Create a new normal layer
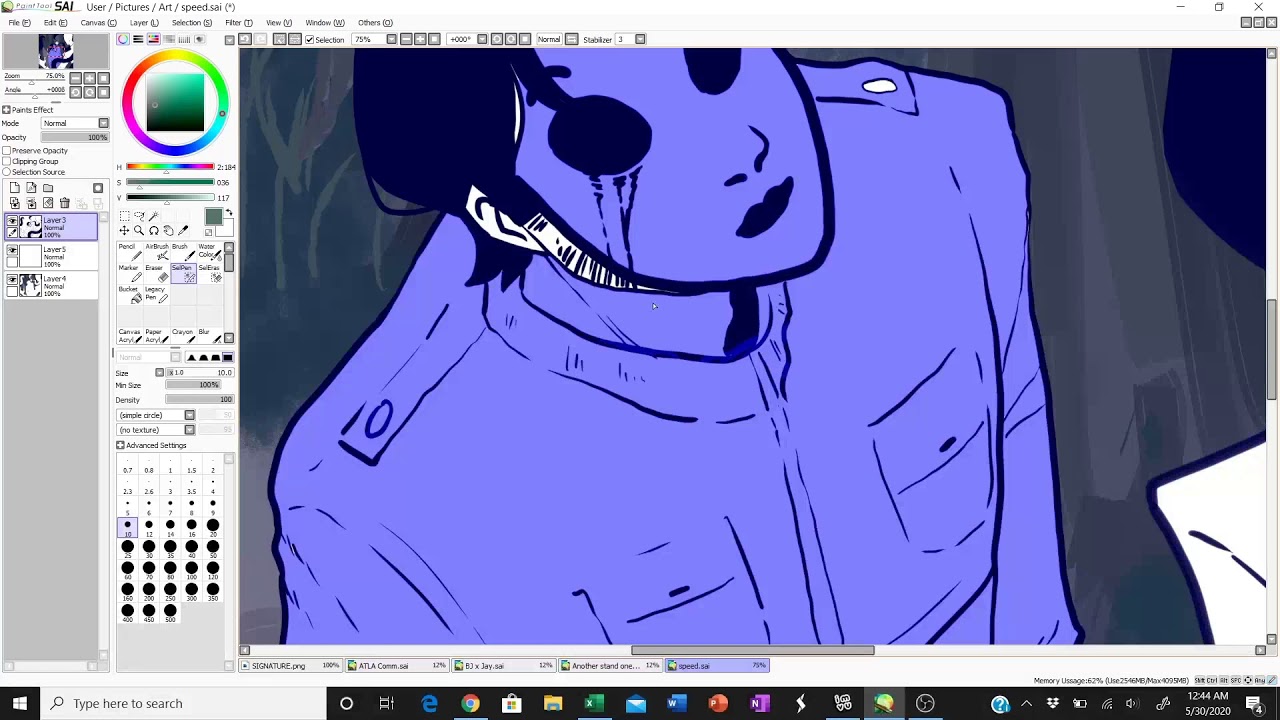Image resolution: width=1280 pixels, height=720 pixels. [x=15, y=188]
